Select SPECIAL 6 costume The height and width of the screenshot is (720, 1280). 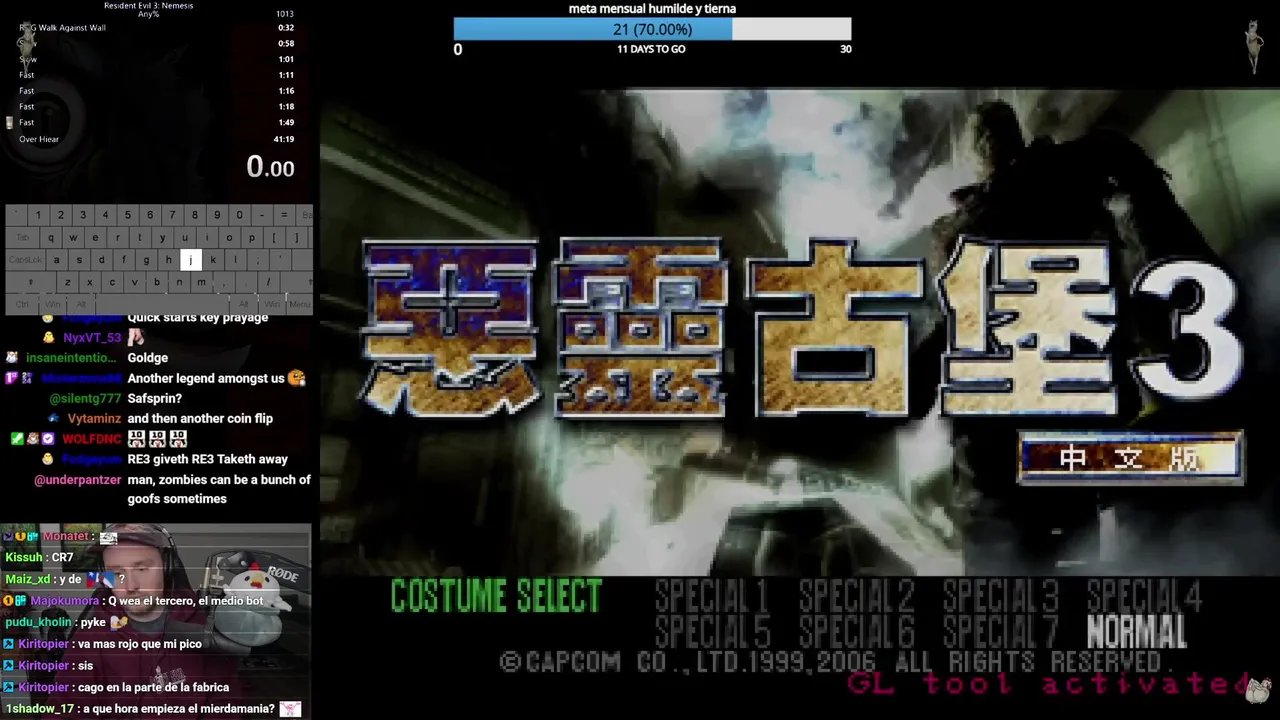tap(856, 631)
